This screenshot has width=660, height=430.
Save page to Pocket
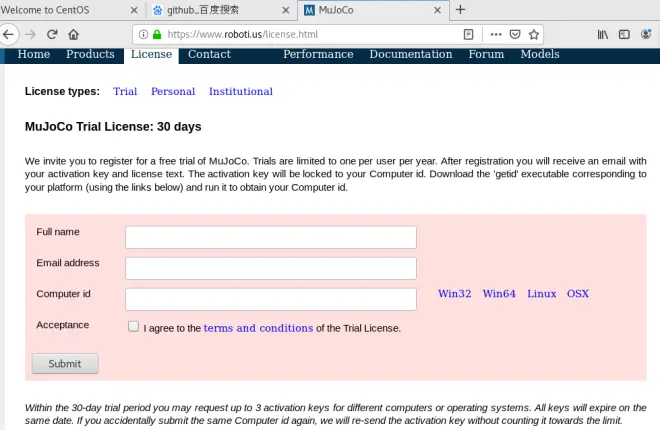pyautogui.click(x=515, y=35)
